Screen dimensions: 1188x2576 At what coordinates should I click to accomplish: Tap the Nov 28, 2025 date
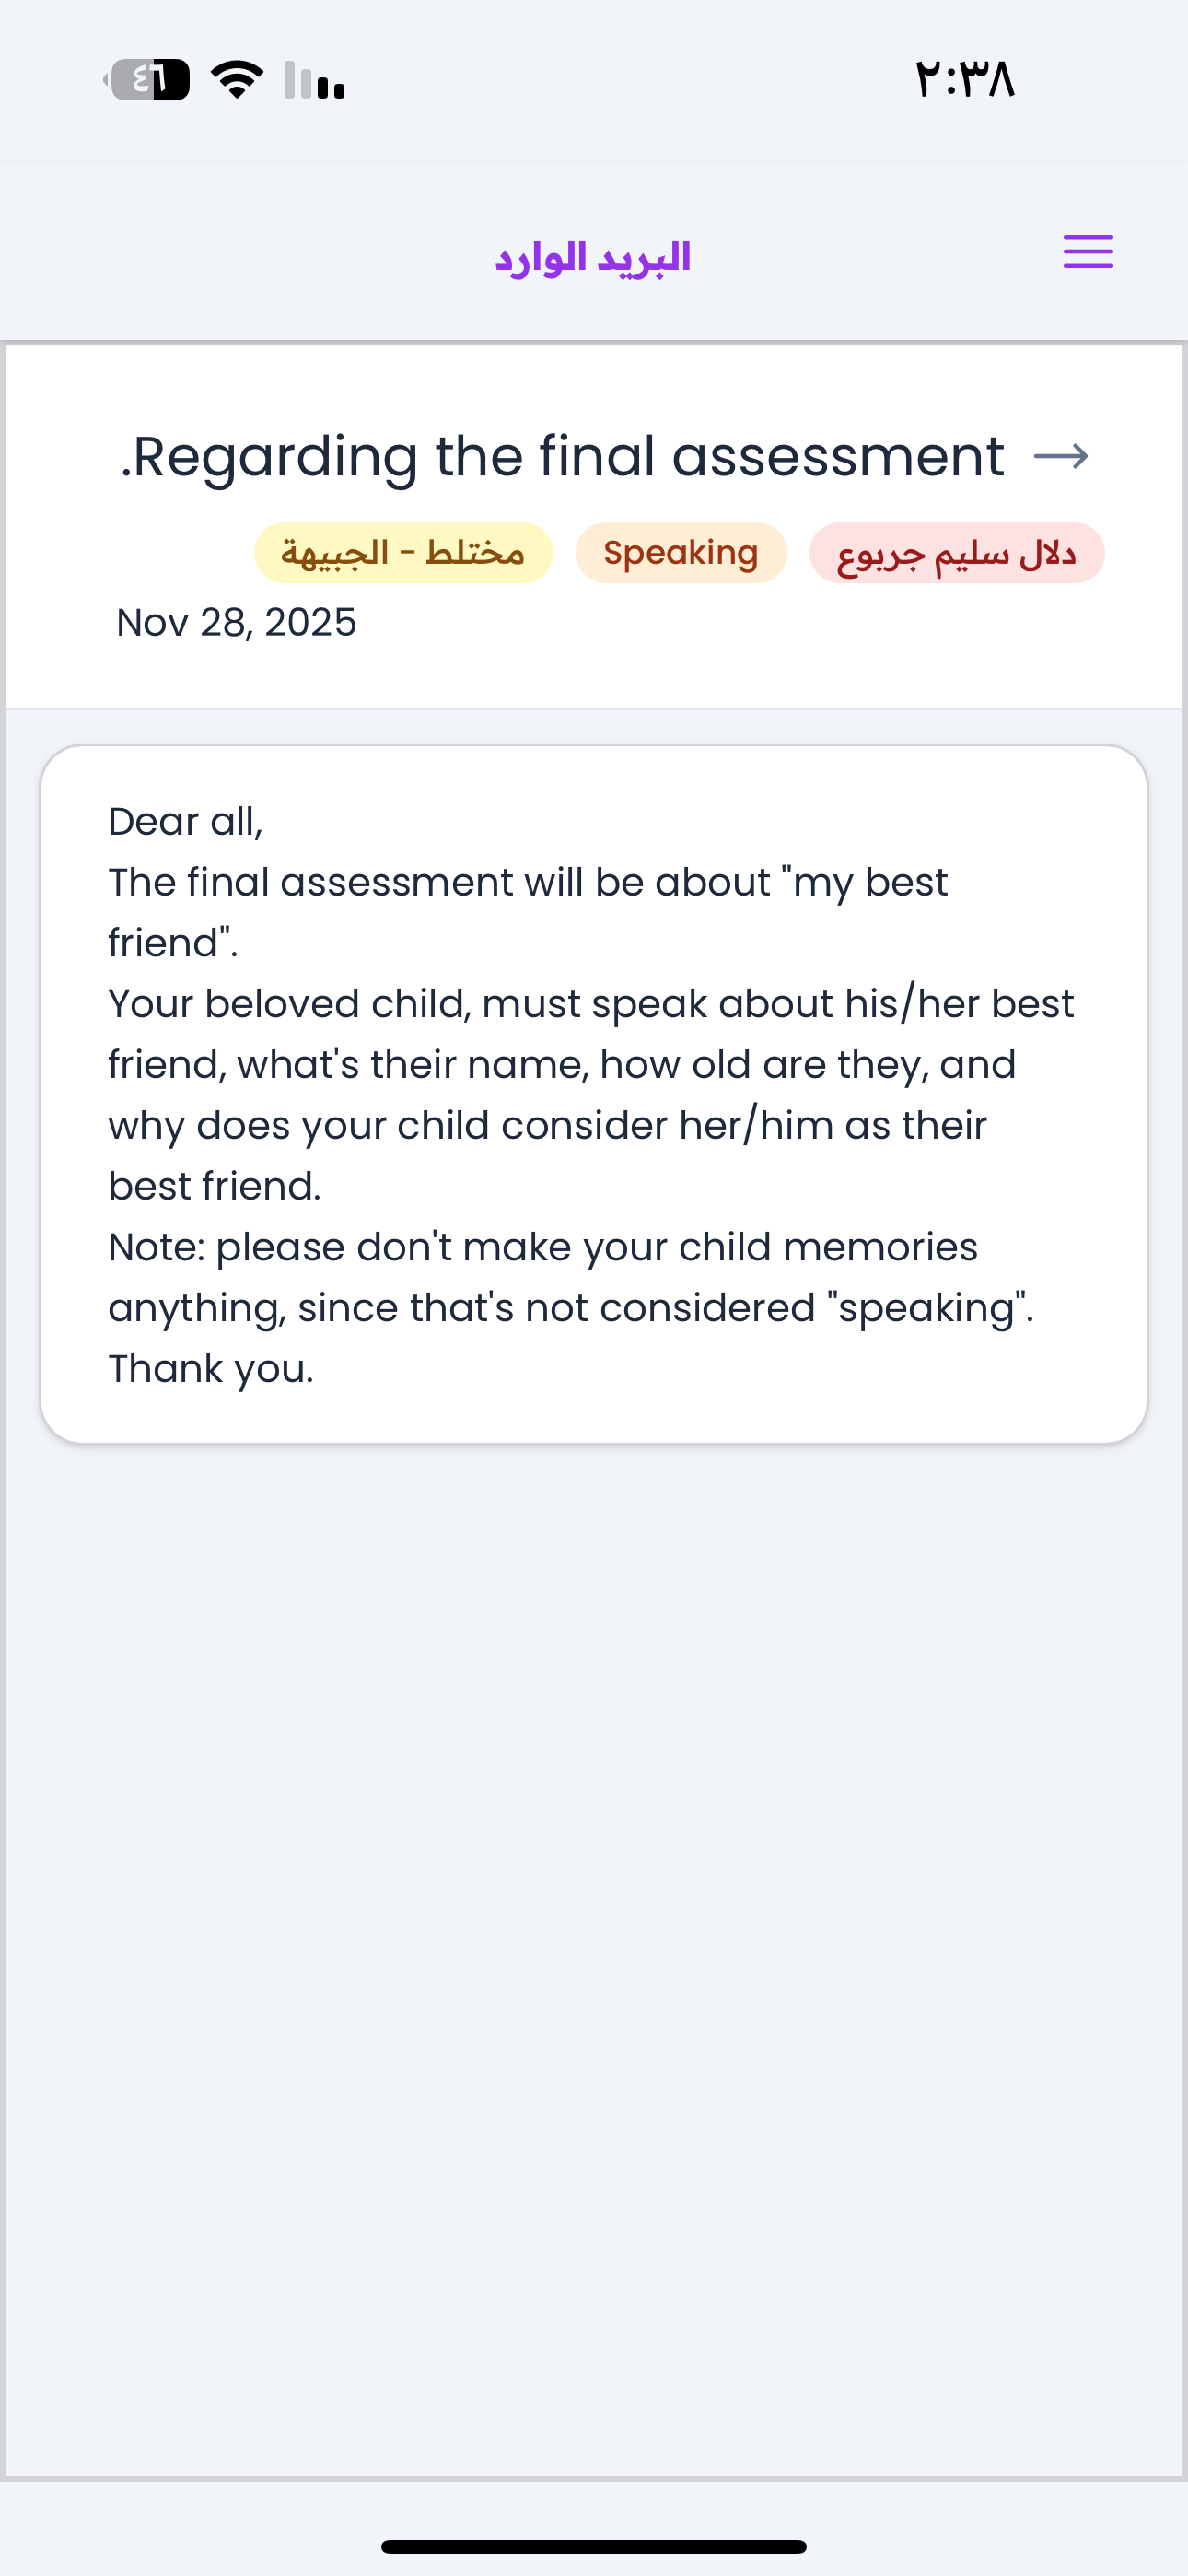(237, 622)
